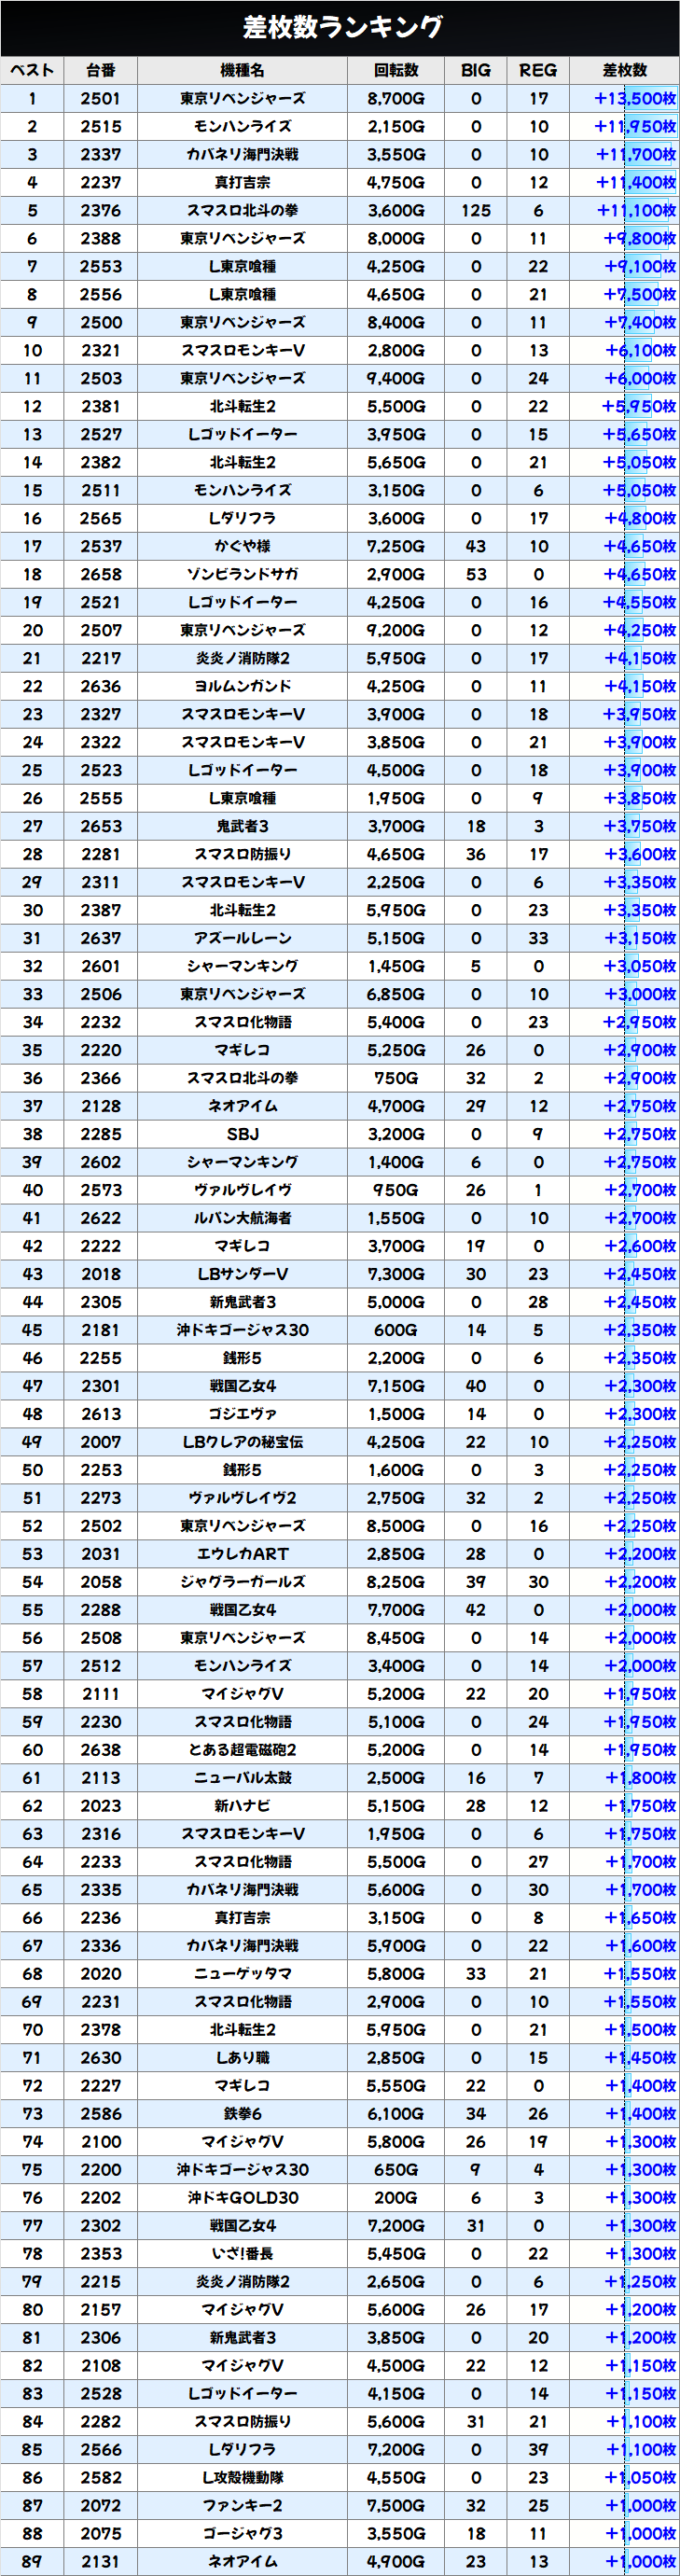Click the BIG column header
Screen dimensions: 680x2576
476,70
